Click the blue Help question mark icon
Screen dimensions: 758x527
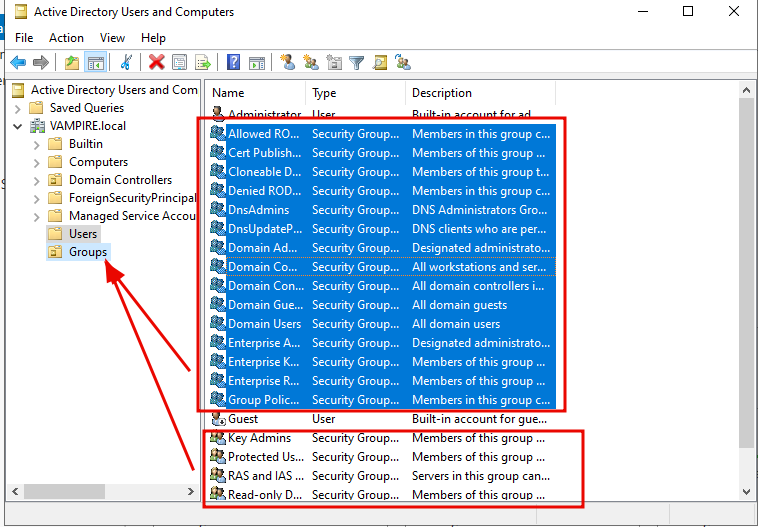[233, 62]
